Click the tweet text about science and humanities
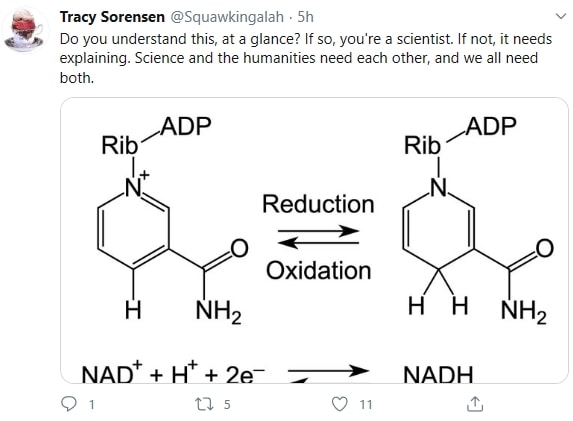This screenshot has height=421, width=573. (306, 58)
